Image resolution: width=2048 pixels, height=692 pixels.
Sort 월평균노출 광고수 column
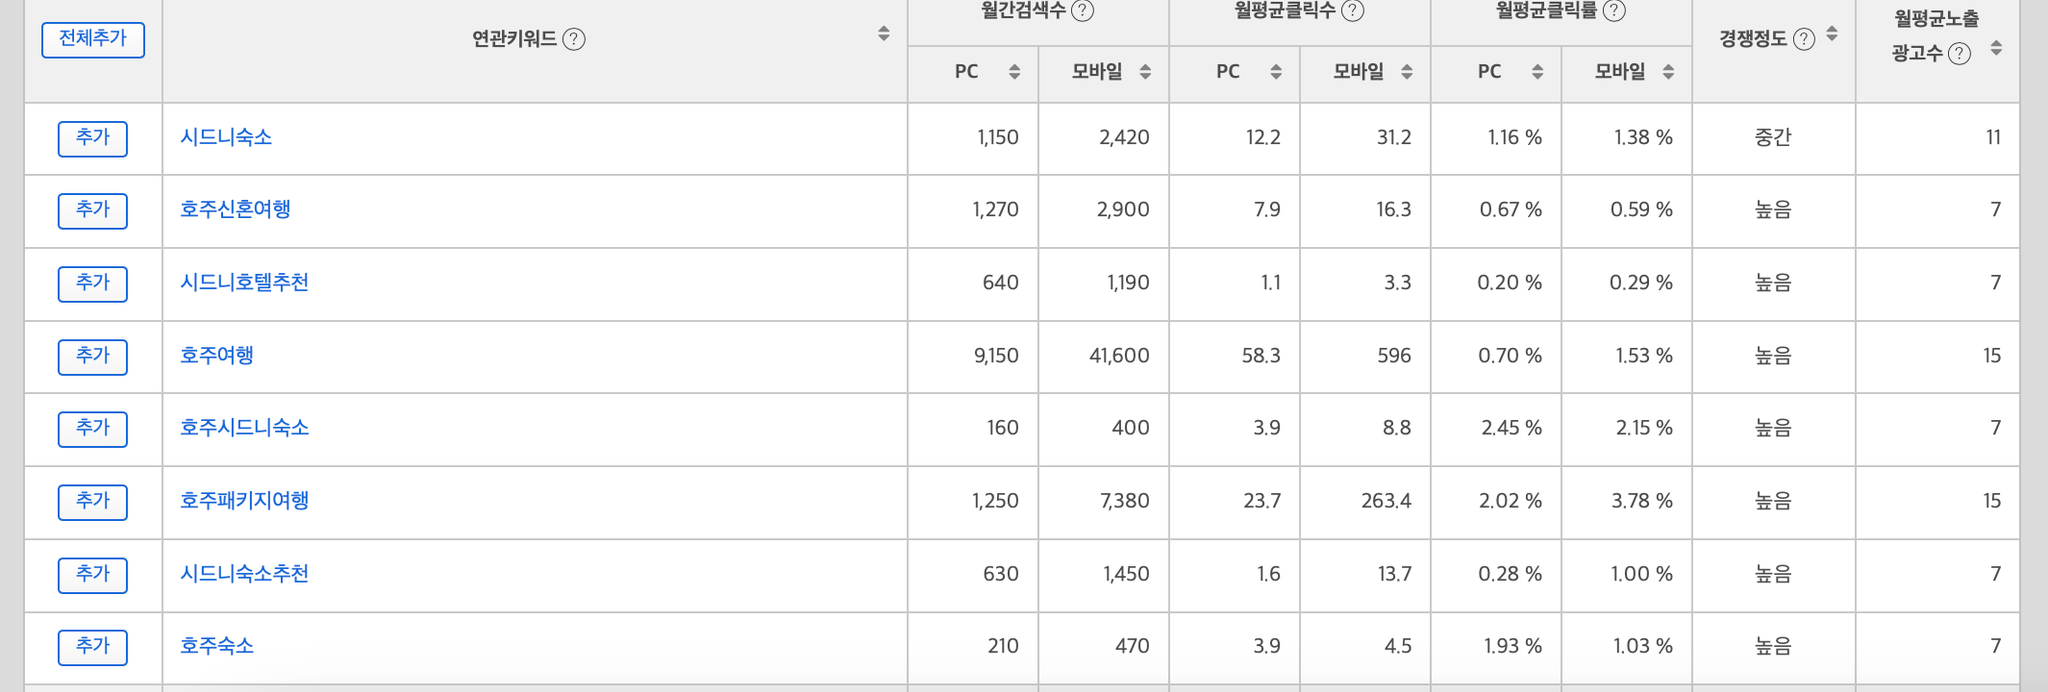coord(1996,48)
